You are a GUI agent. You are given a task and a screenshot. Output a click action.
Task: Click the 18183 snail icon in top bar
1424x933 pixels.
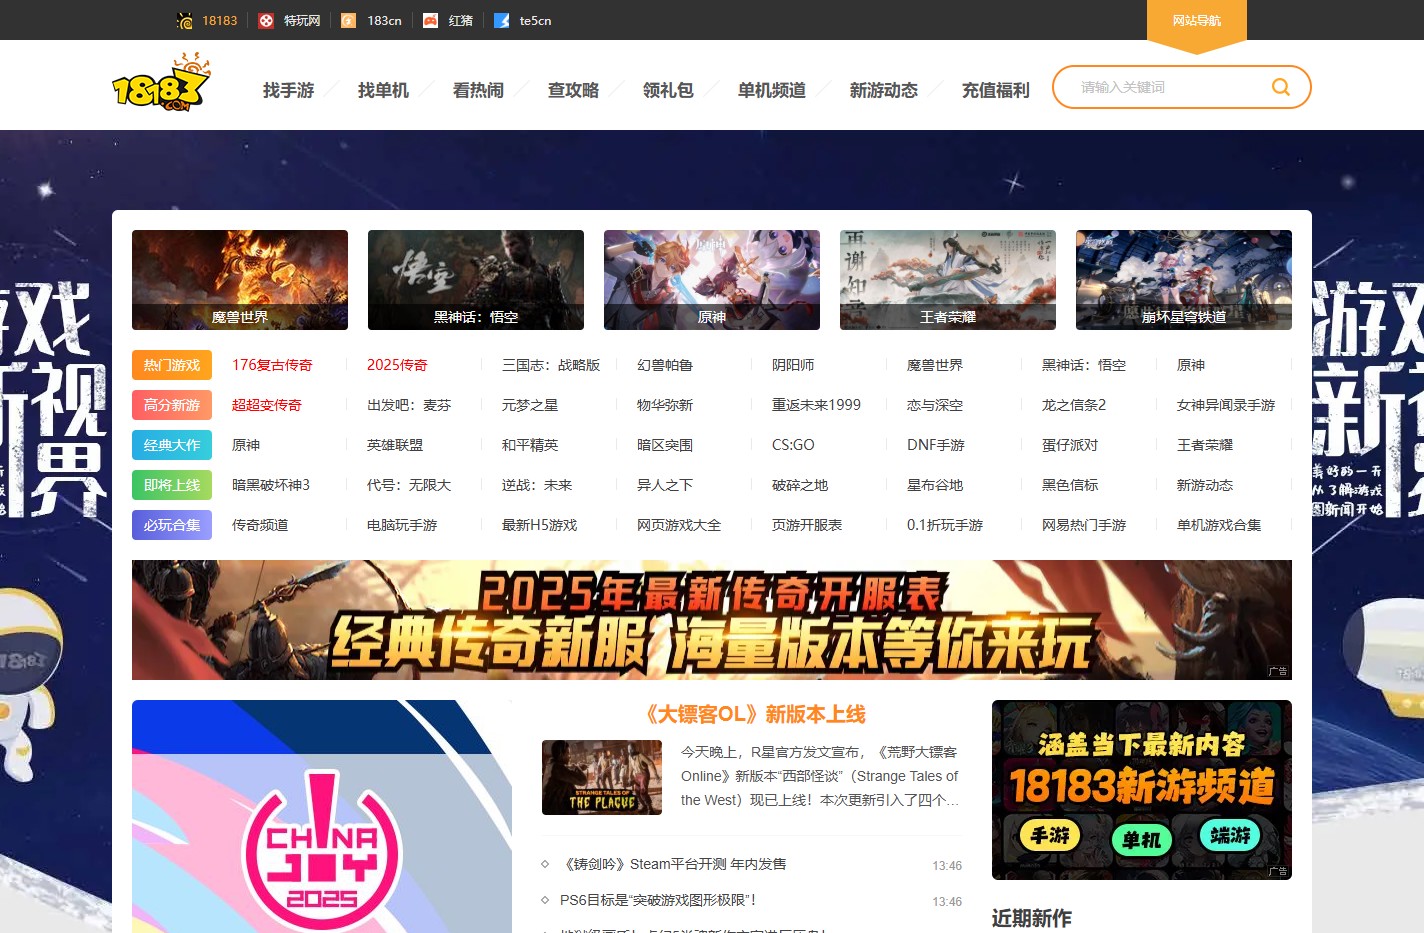(185, 20)
